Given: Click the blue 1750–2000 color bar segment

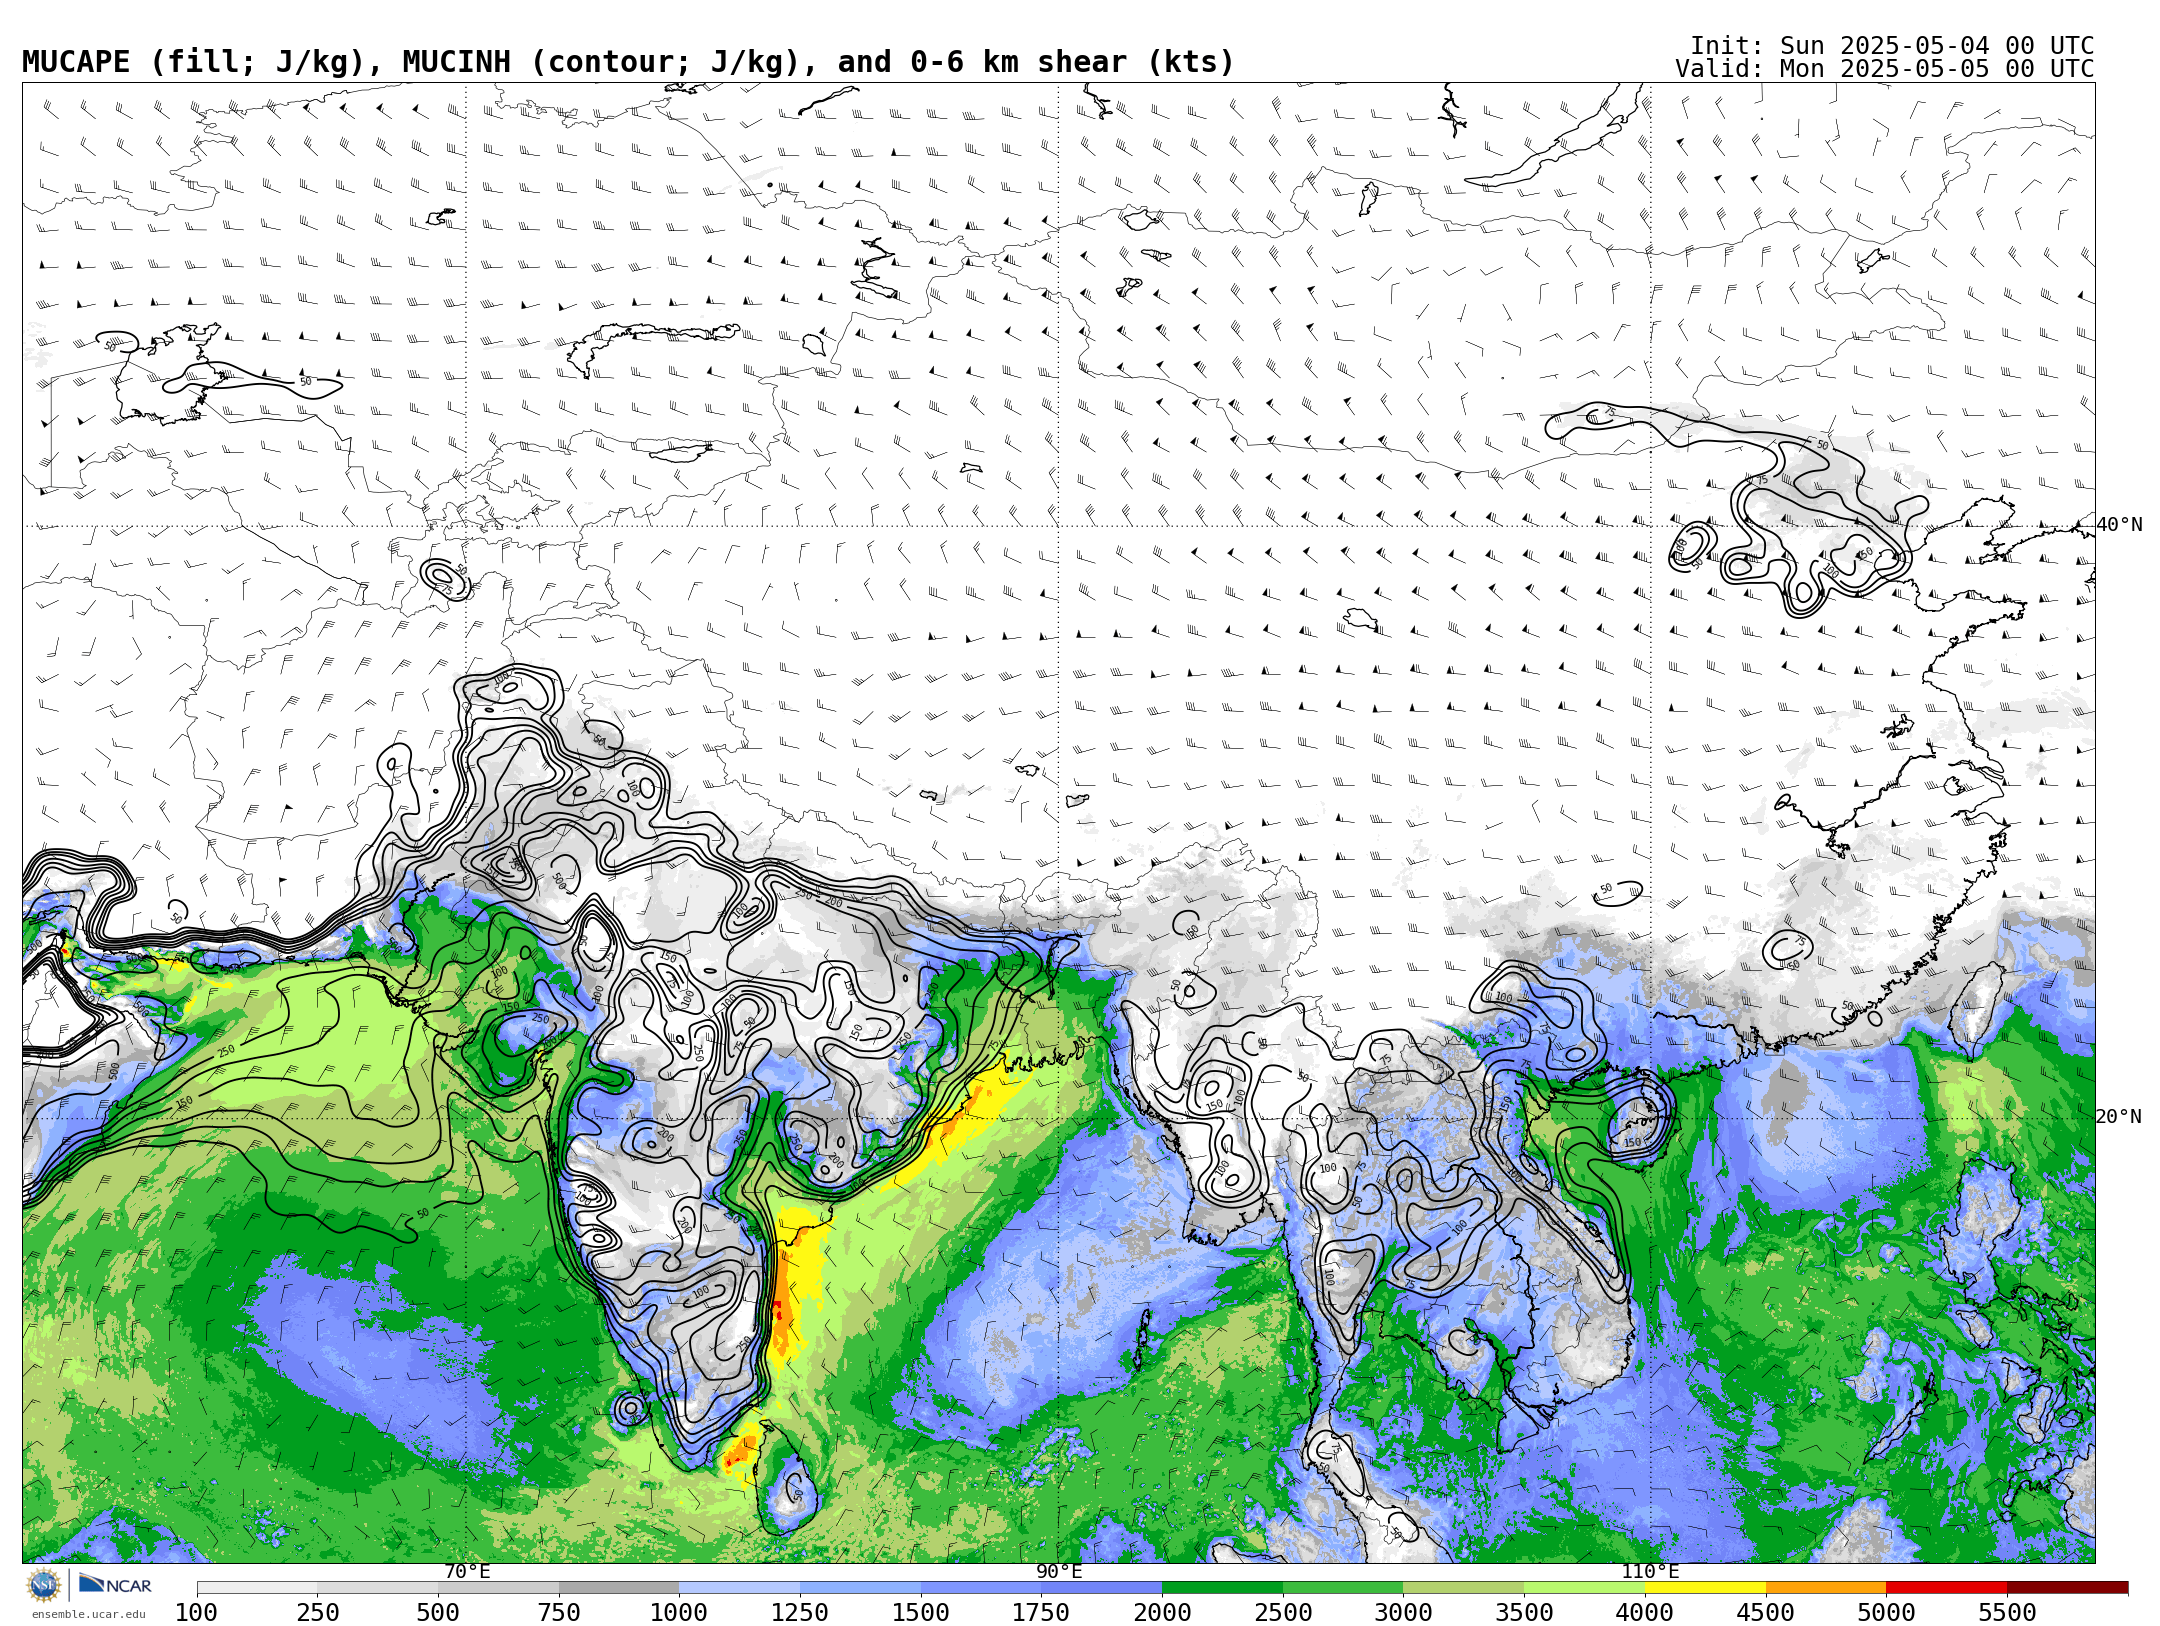Looking at the screenshot, I should [x=1102, y=1588].
